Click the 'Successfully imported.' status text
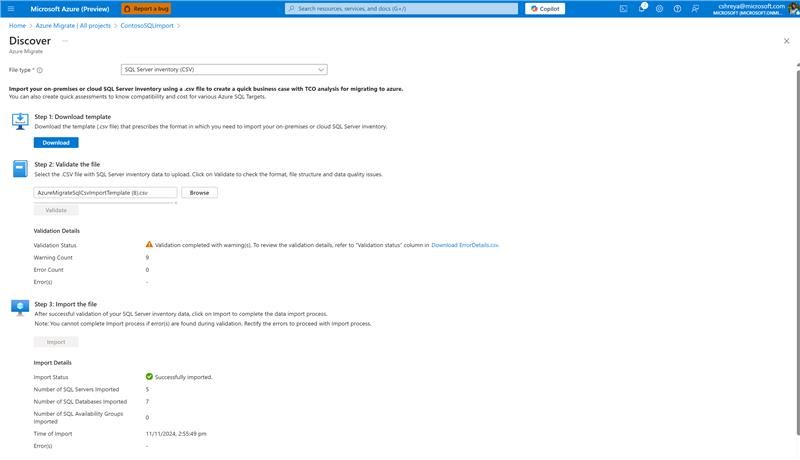800x460 pixels. 183,377
